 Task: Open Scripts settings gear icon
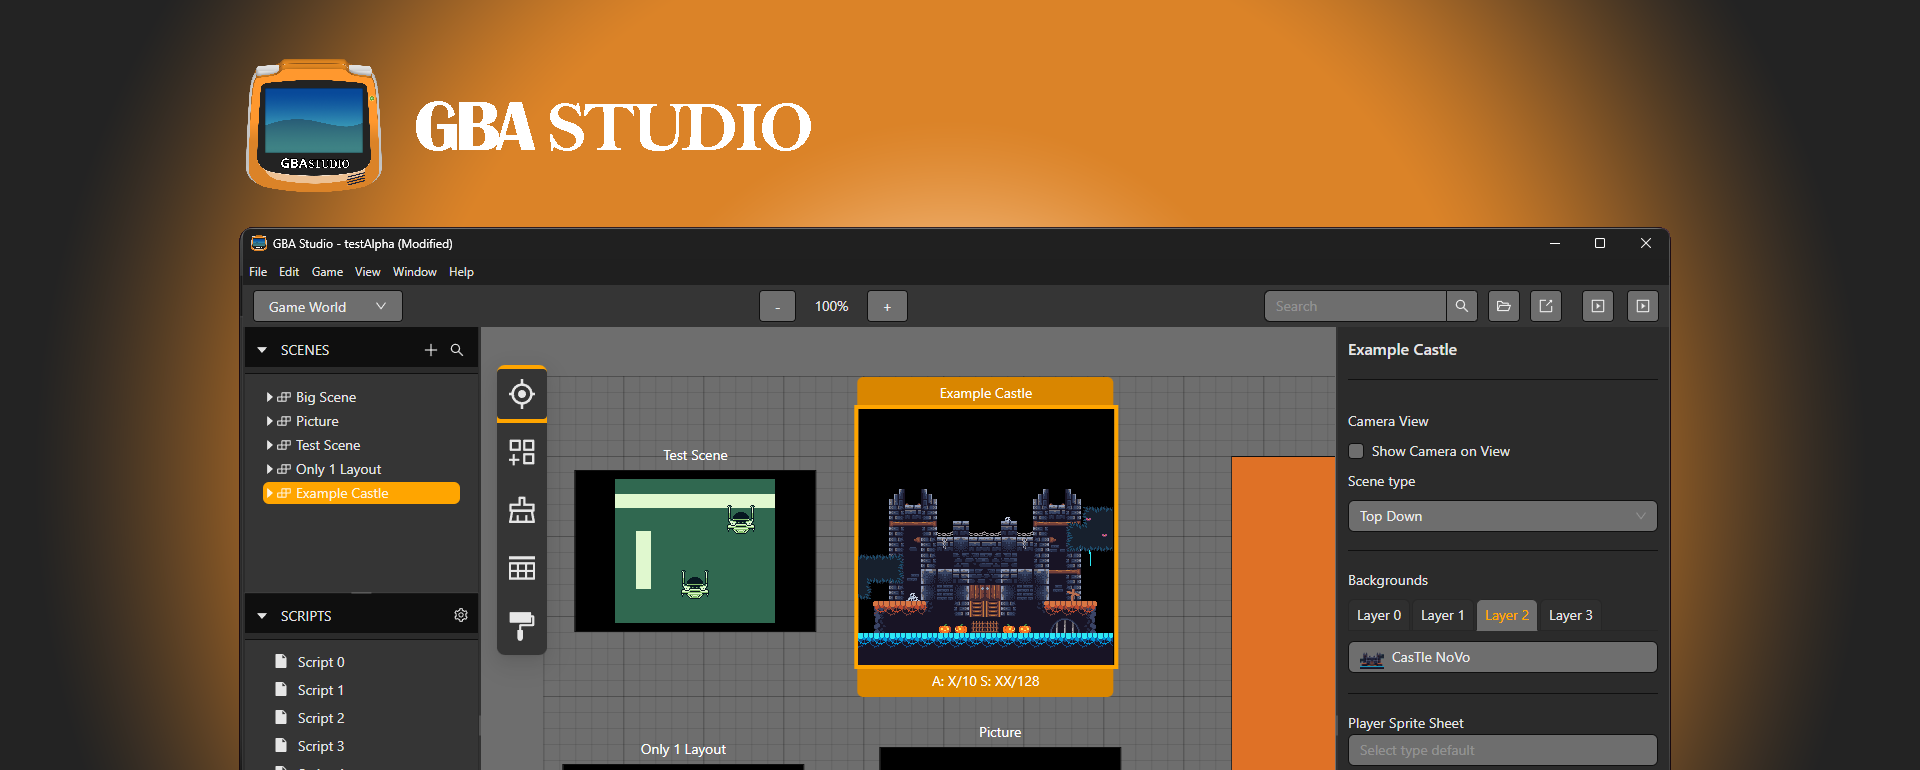pos(461,615)
